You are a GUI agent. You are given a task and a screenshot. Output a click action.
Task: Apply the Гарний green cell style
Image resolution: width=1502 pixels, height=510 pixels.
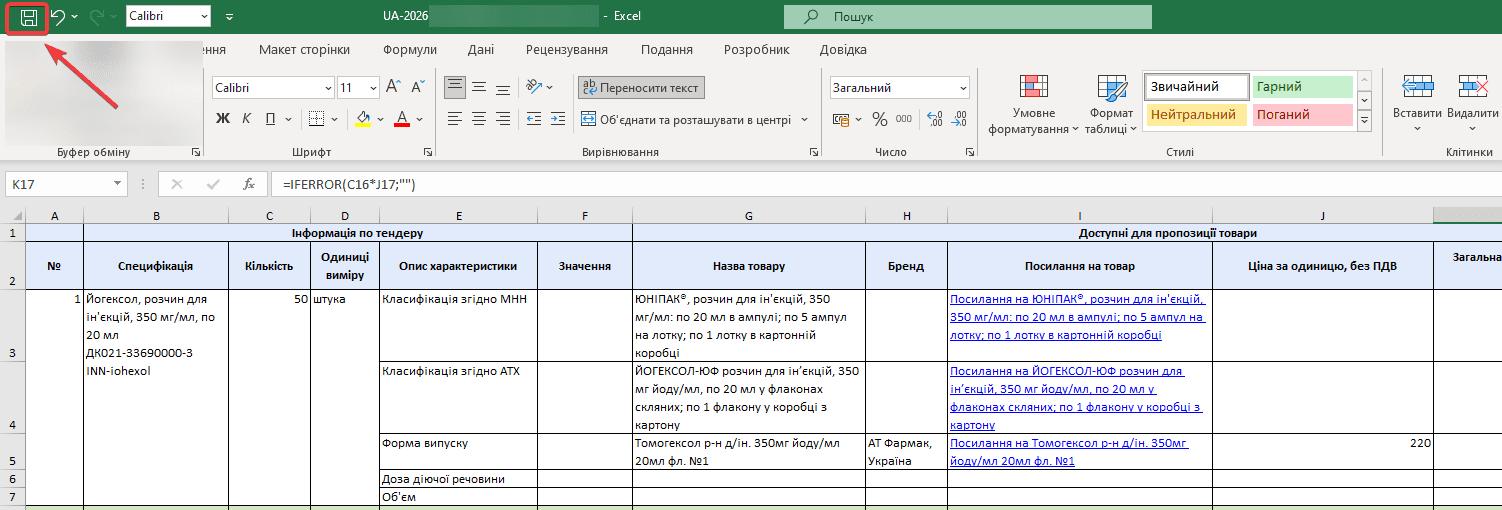point(1301,87)
